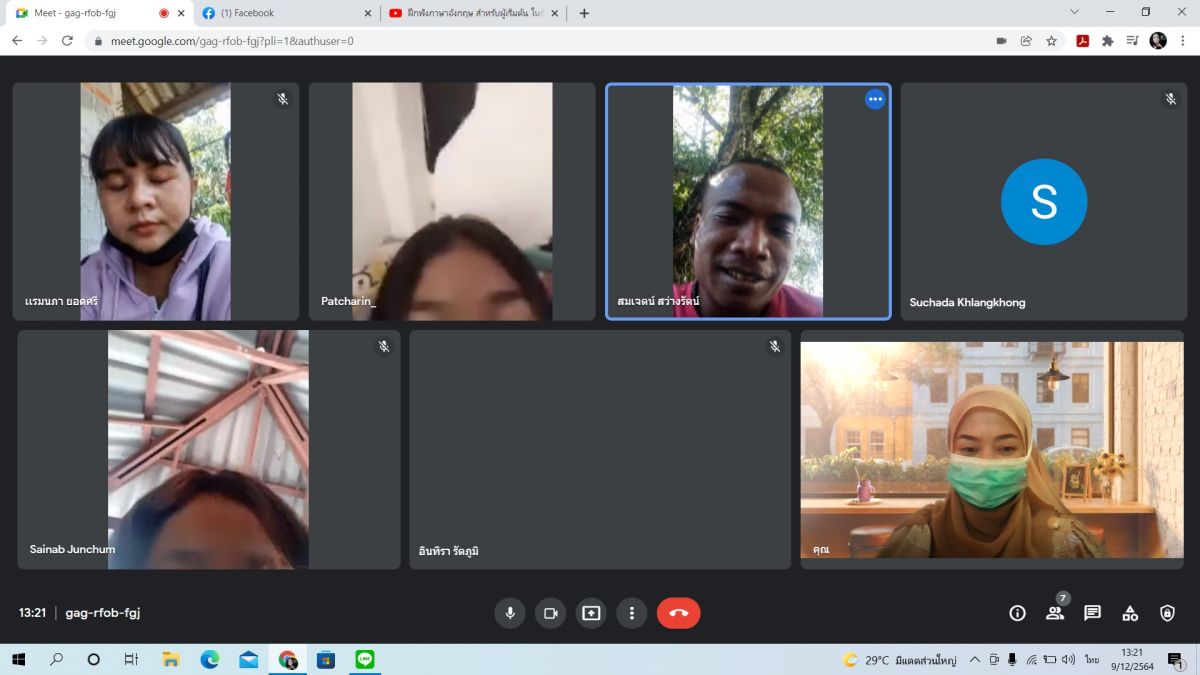Viewport: 1200px width, 675px height.
Task: Switch to the Facebook tab
Action: 285,13
